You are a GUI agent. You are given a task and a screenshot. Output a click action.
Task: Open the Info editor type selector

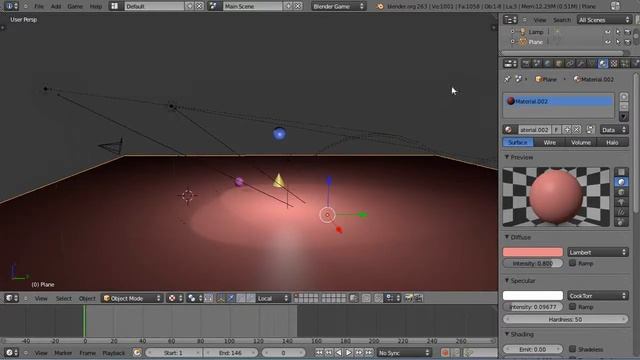point(11,6)
